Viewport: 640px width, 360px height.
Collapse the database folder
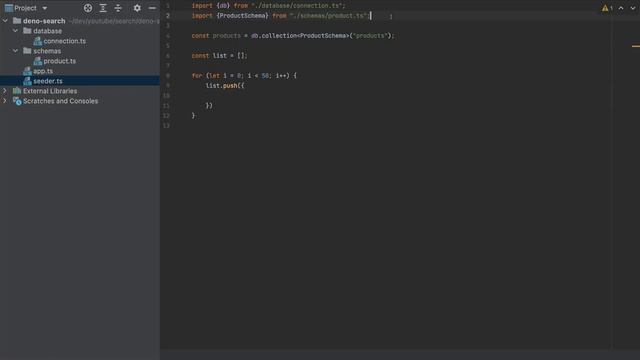coord(16,31)
